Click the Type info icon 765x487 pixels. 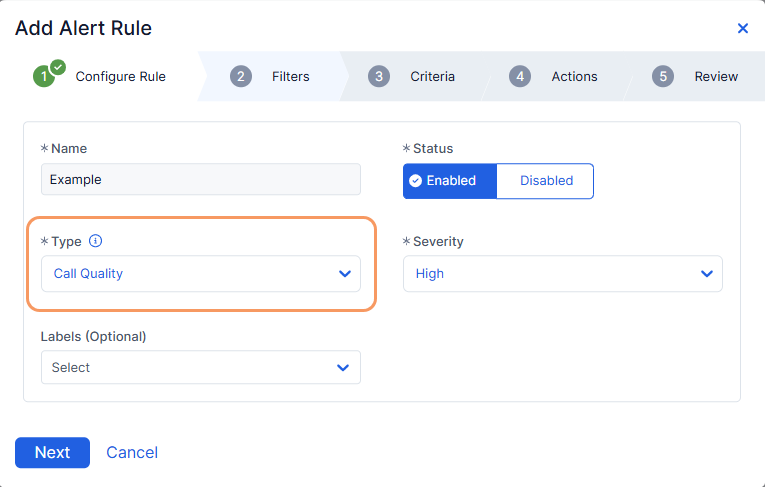click(x=96, y=241)
